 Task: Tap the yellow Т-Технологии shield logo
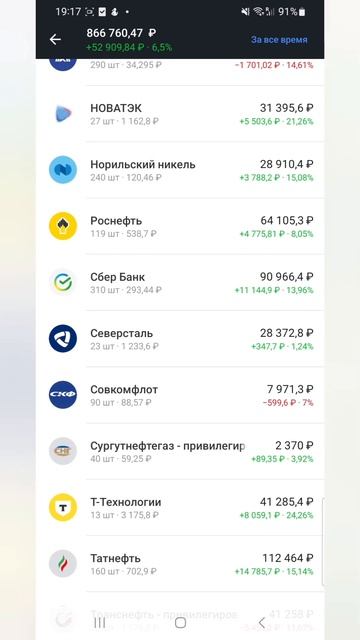(63, 507)
